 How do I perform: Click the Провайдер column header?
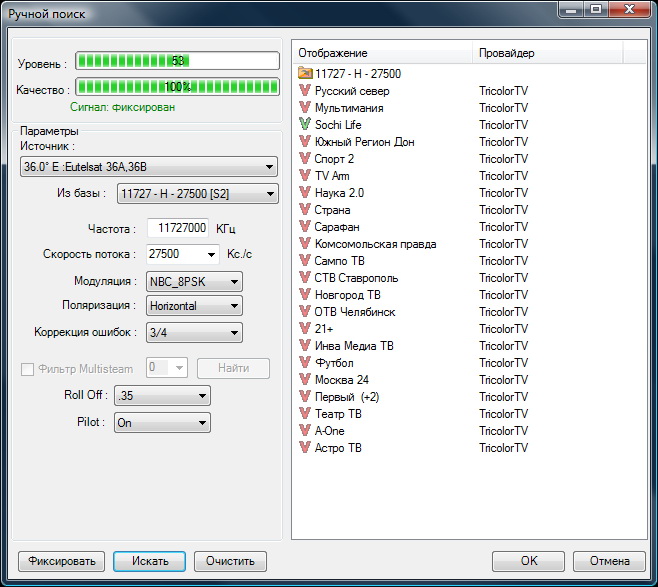coord(547,52)
